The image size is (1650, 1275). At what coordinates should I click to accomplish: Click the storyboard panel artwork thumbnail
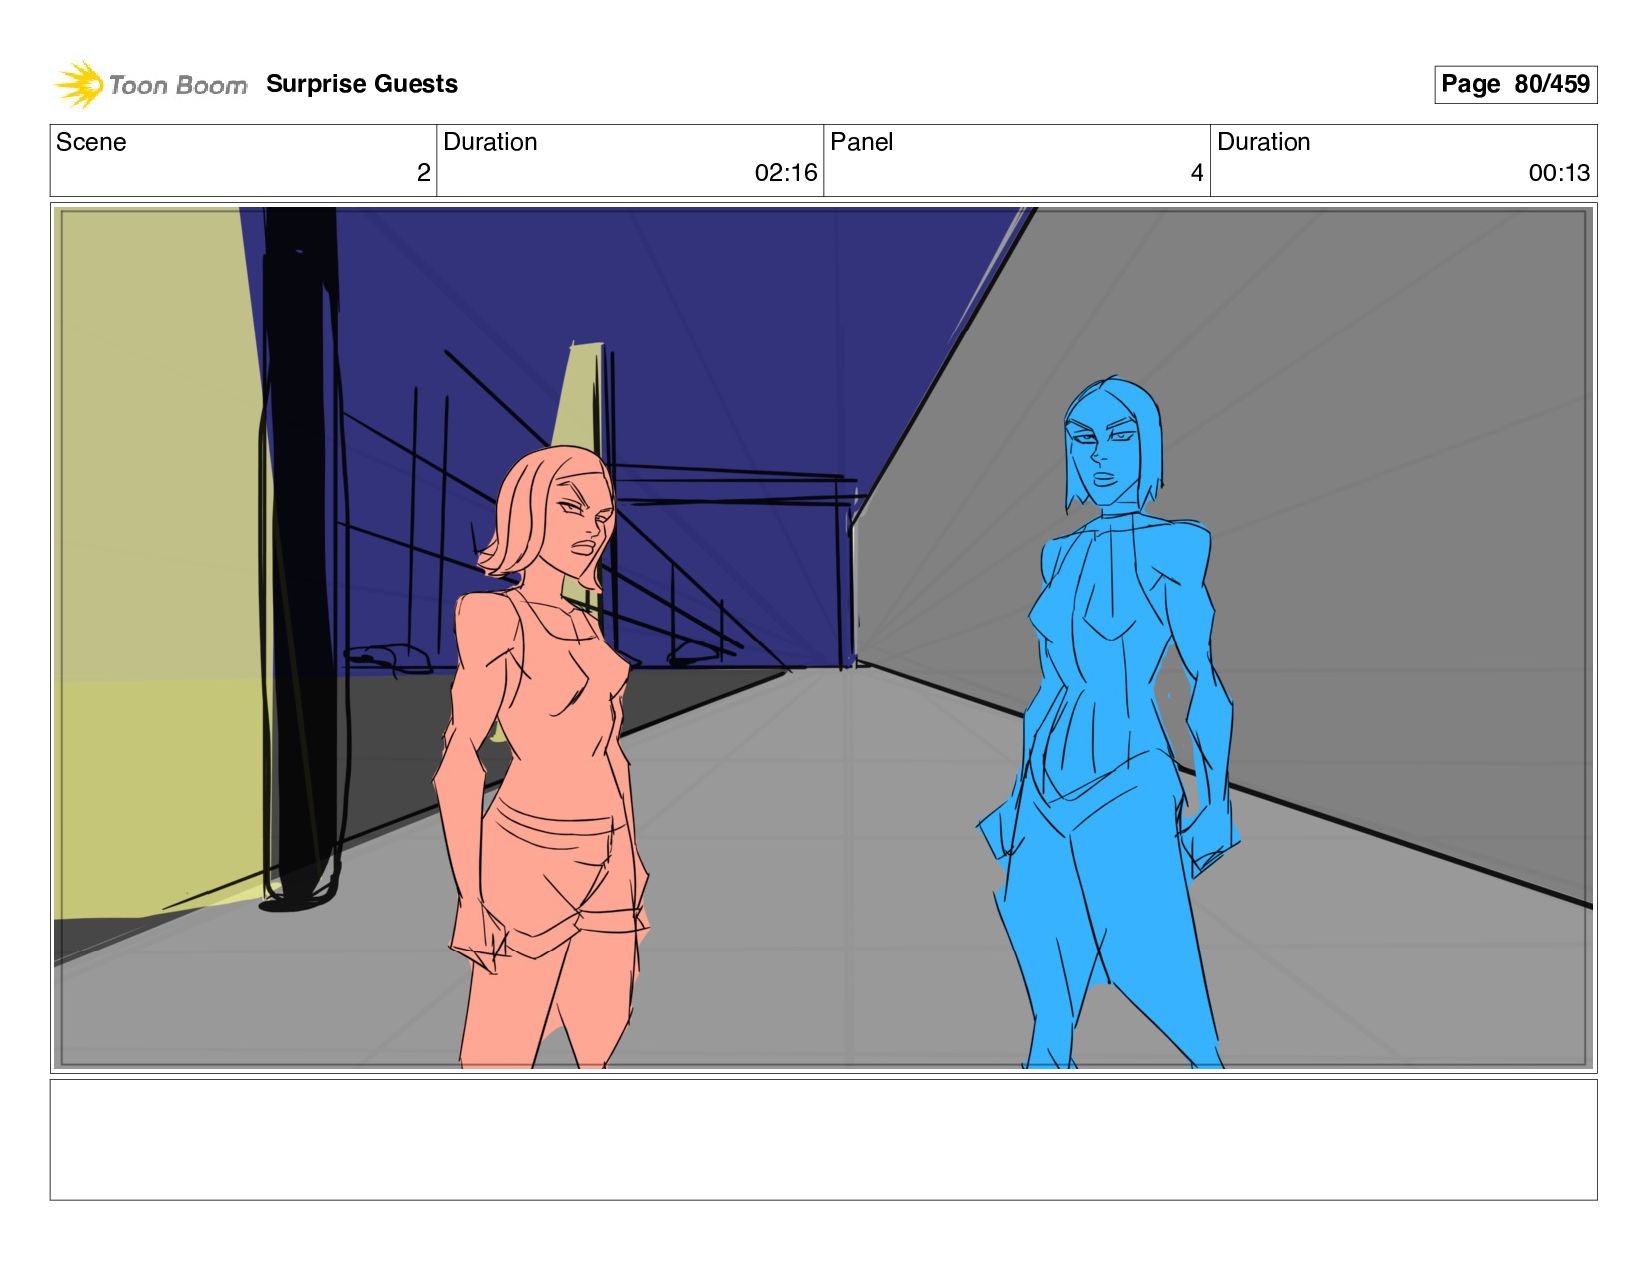(x=823, y=638)
